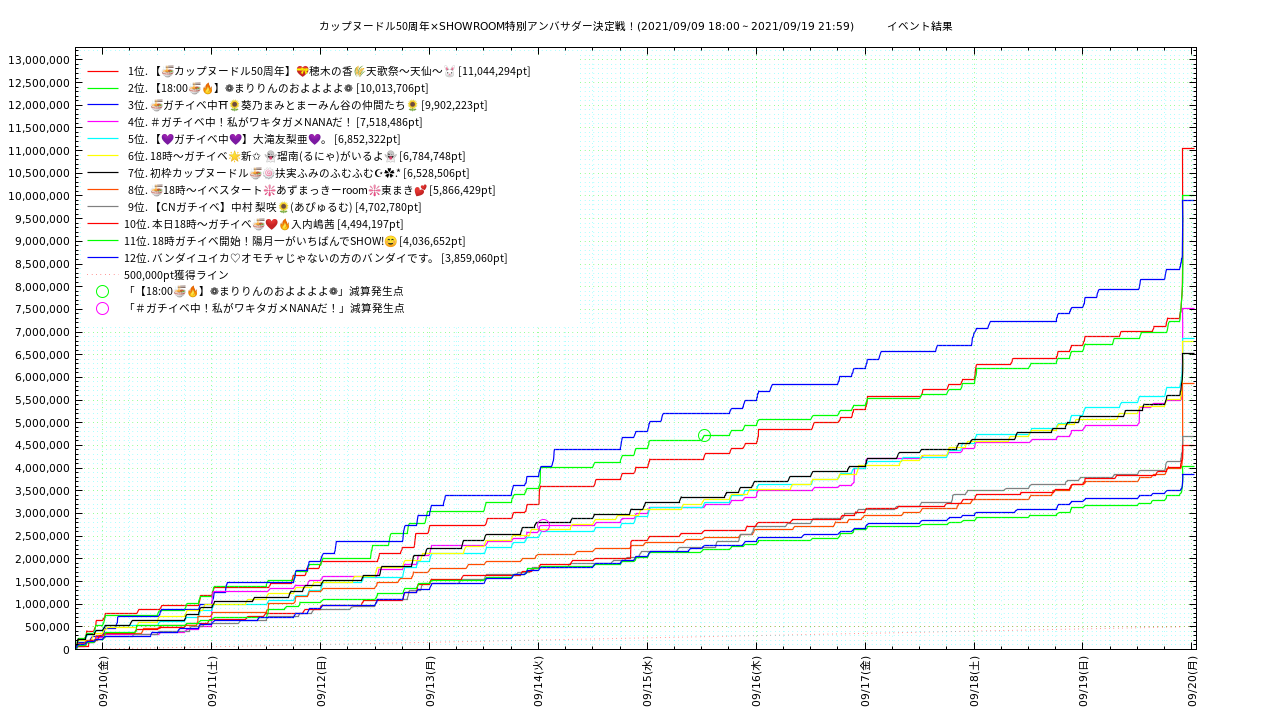Click y-axis label 4,000,000
This screenshot has height=720, width=1280.
pos(43,468)
